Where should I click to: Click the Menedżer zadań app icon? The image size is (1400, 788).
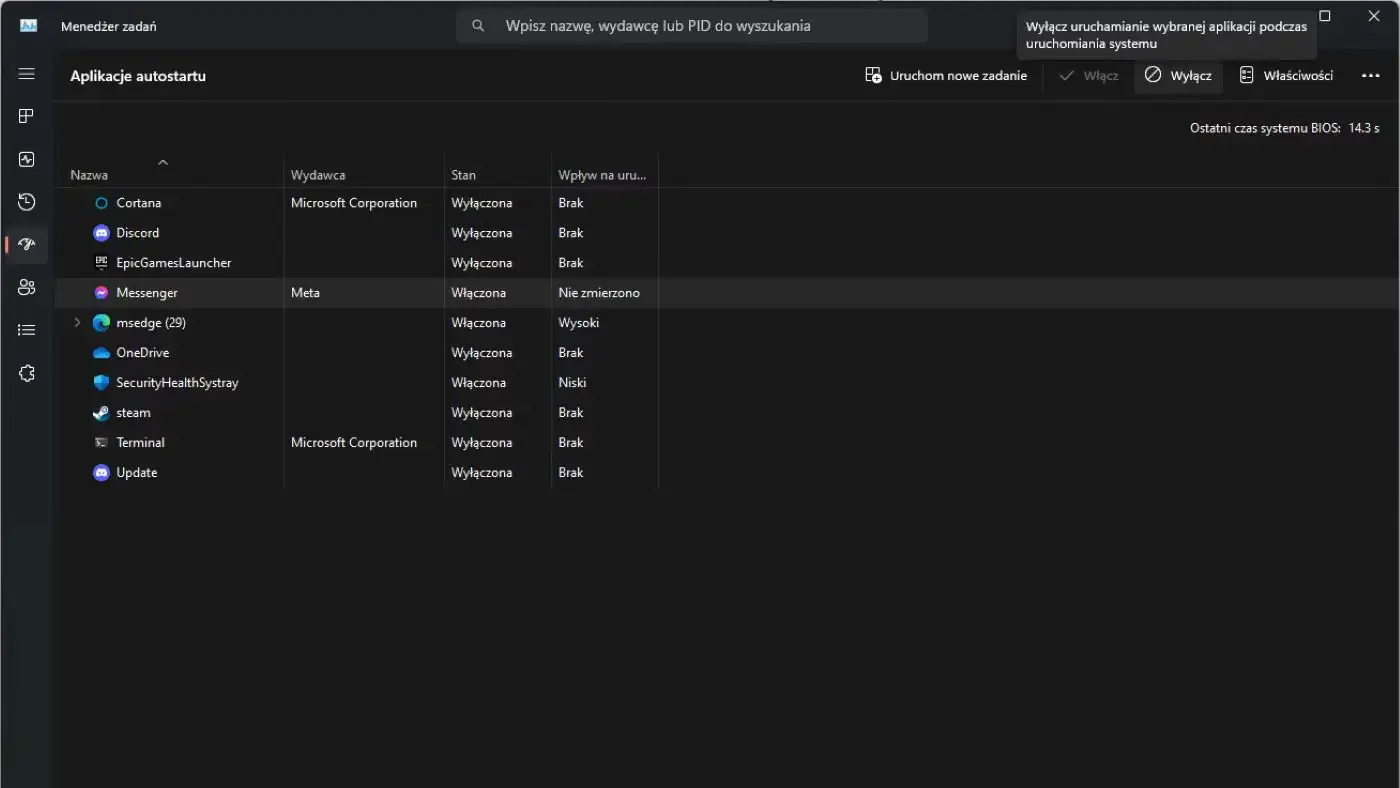pos(28,26)
